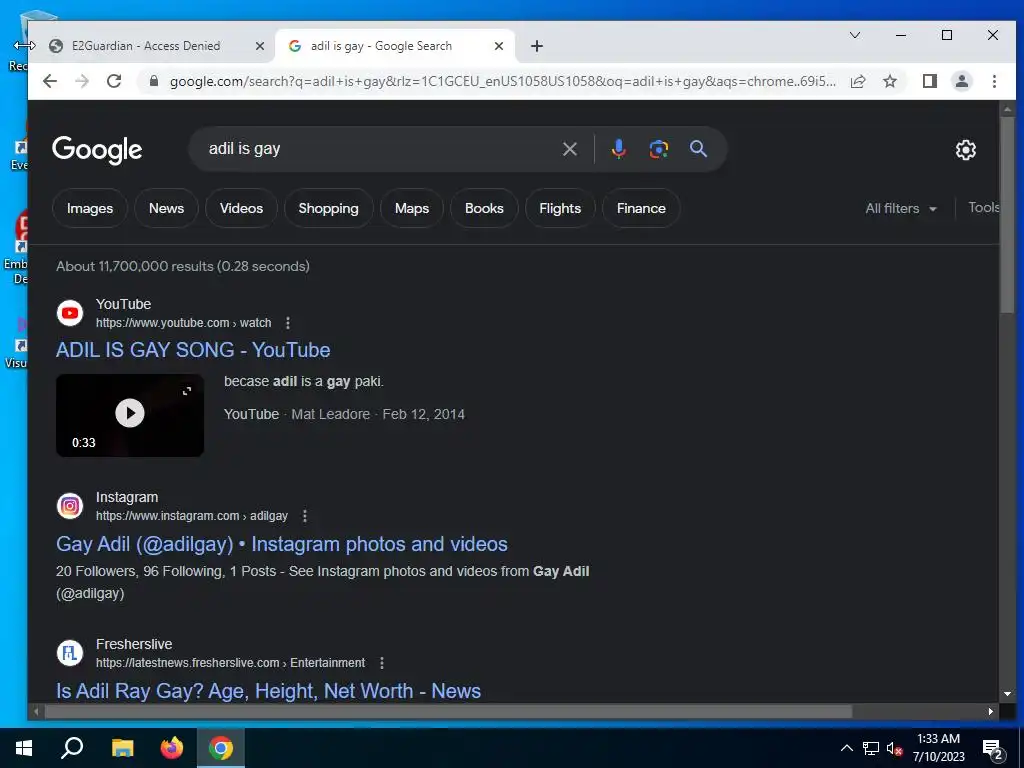Screen dimensions: 1024x768
Task: Filter results by Flights
Action: tap(560, 208)
